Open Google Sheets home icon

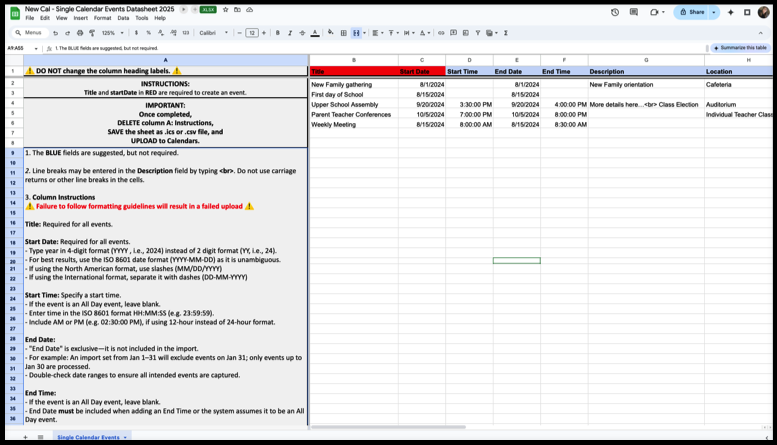click(x=15, y=13)
